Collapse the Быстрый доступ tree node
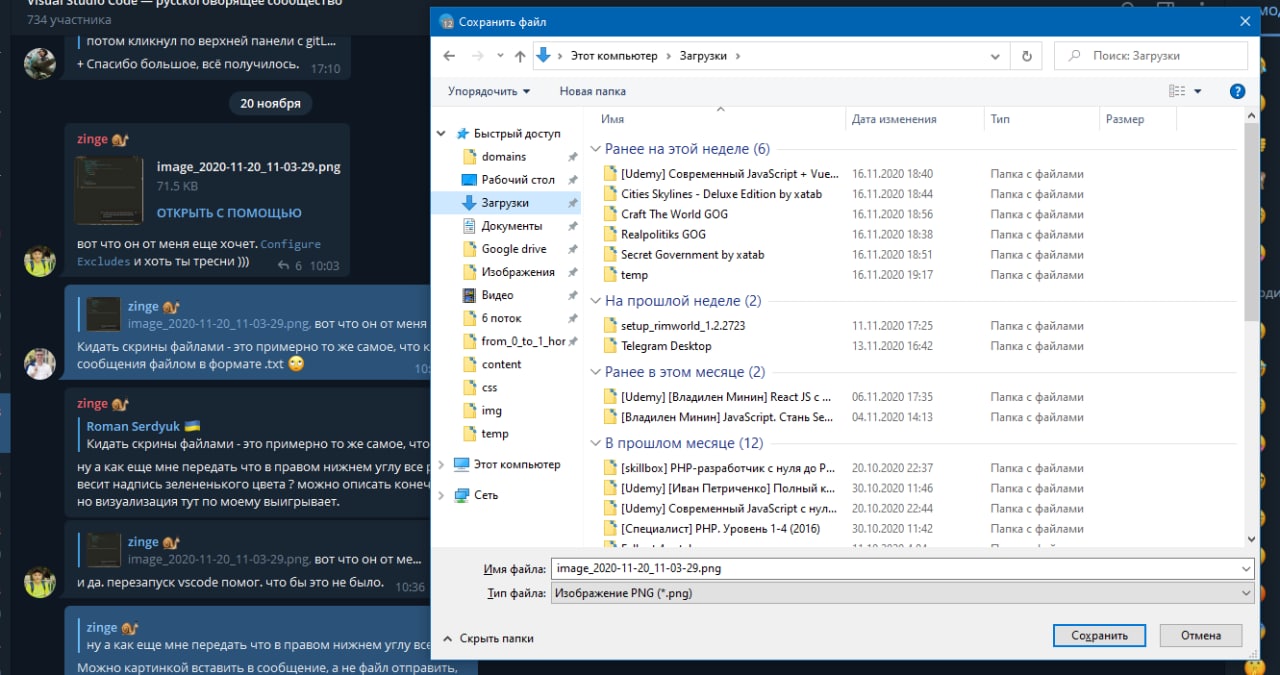Image resolution: width=1280 pixels, height=675 pixels. click(x=442, y=133)
